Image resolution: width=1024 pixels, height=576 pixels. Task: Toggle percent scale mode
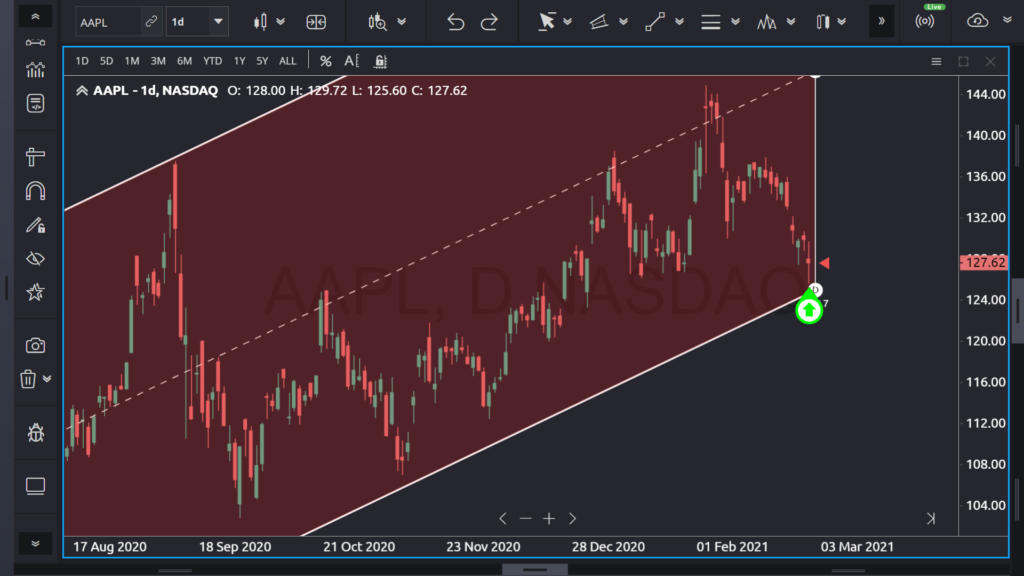(325, 61)
